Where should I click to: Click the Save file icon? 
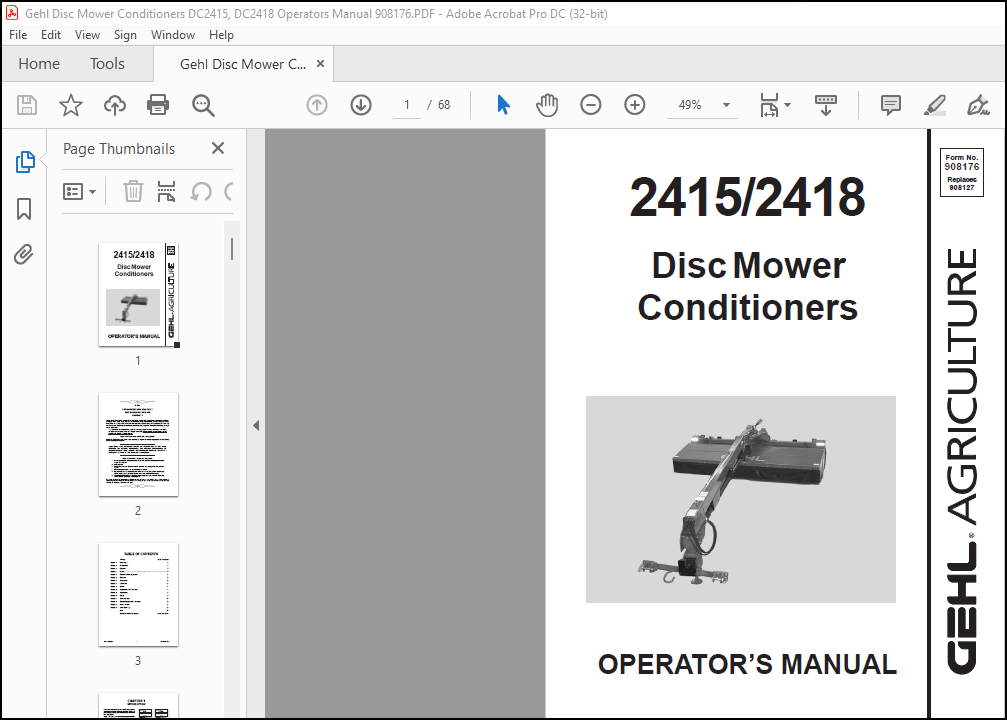27,105
